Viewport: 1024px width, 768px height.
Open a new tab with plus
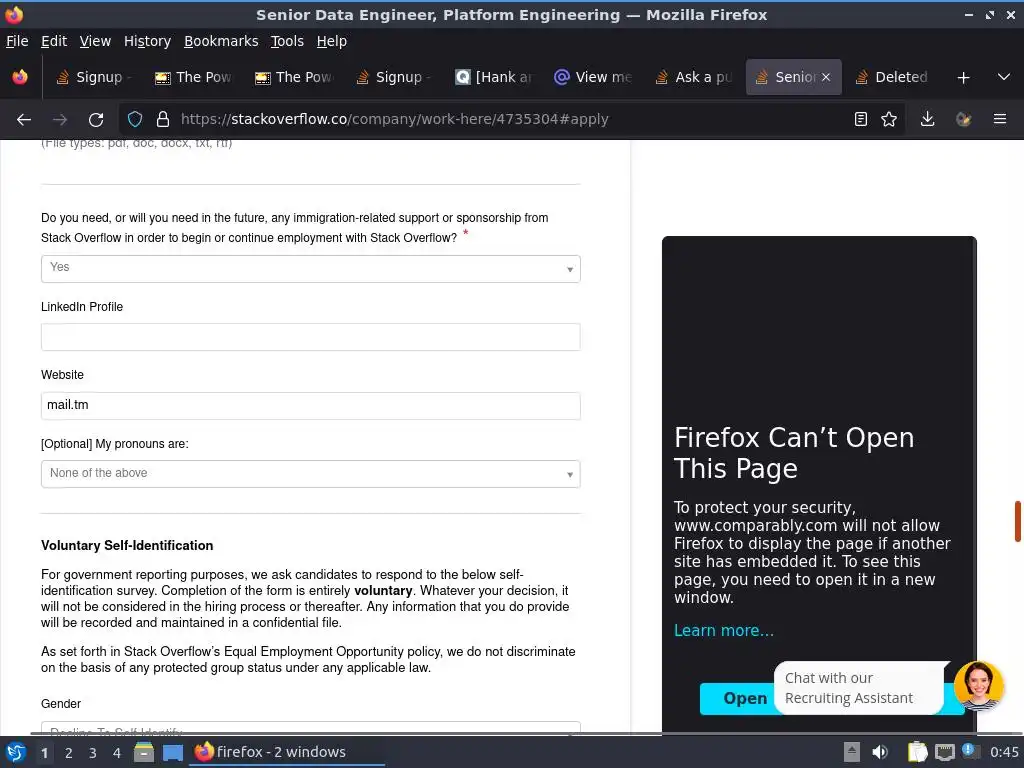click(x=963, y=77)
